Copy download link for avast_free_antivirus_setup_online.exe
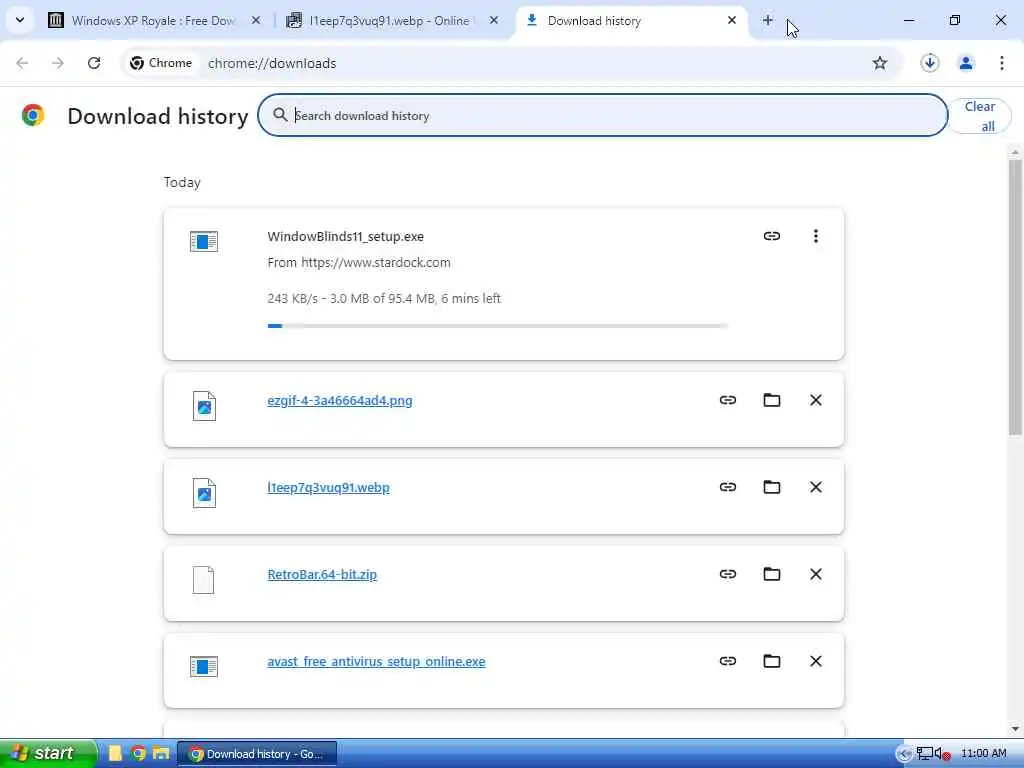 [x=728, y=660]
